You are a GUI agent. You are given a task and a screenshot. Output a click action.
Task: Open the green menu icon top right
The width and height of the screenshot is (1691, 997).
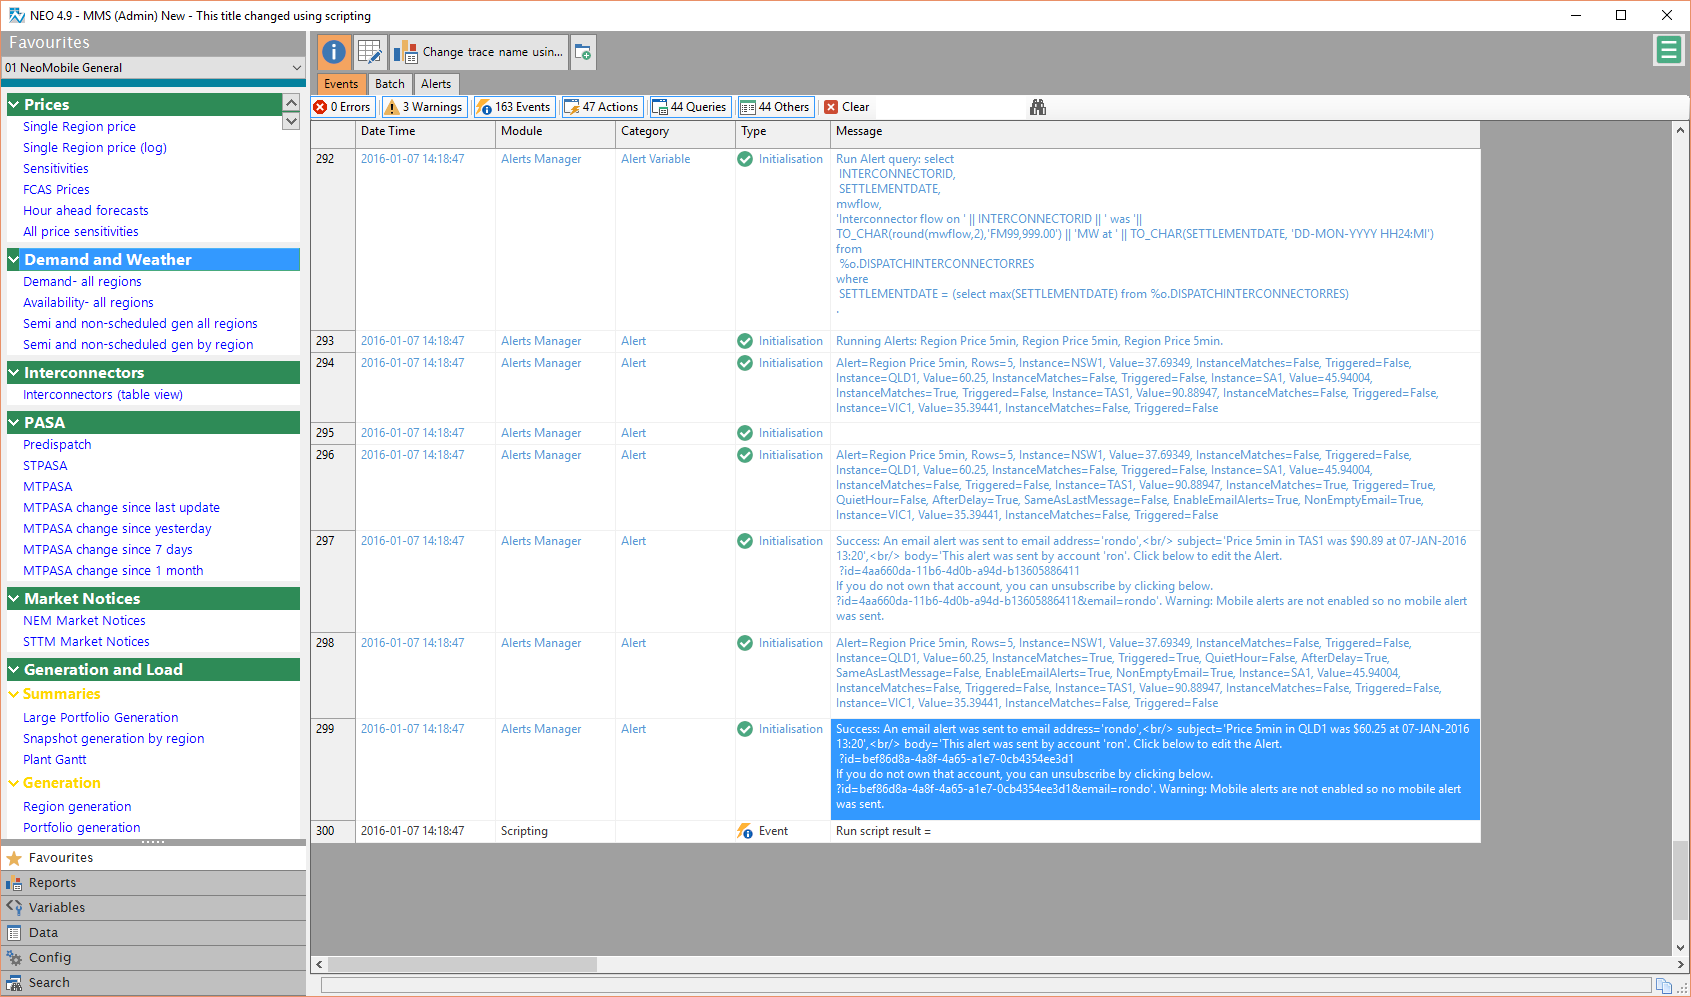1668,50
